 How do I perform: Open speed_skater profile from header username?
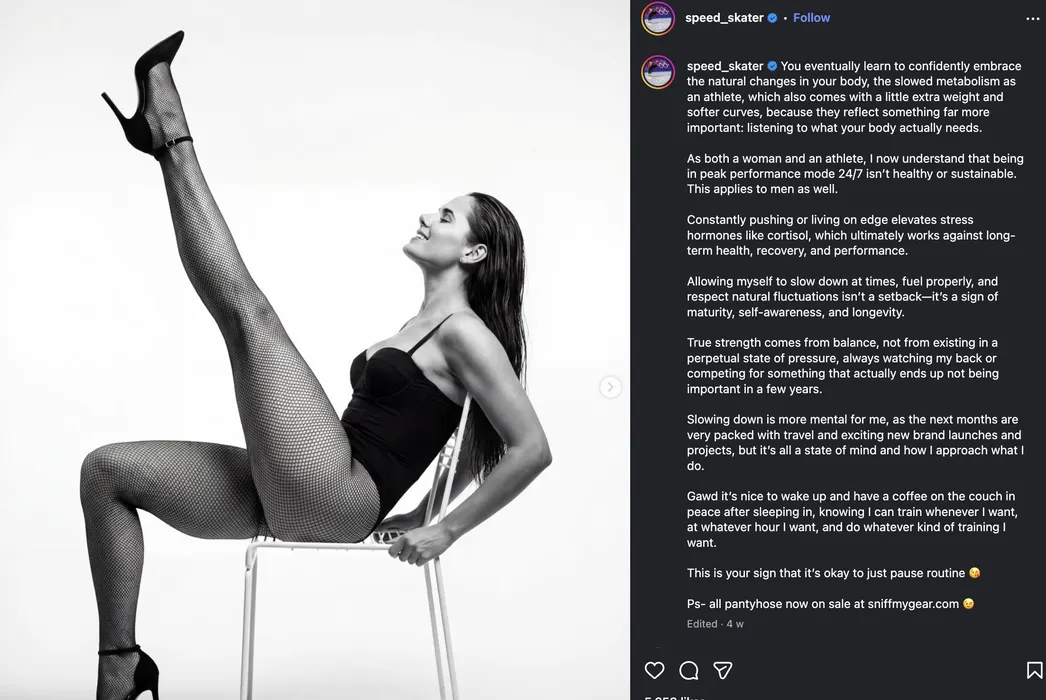click(x=724, y=18)
